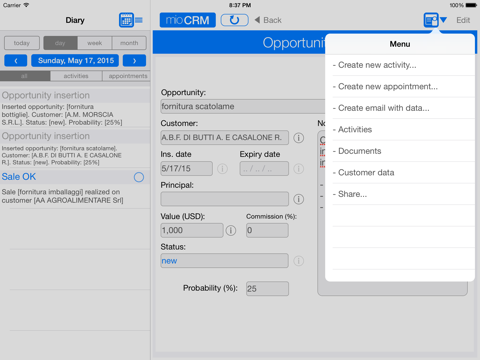Open the diary calendar icon

pyautogui.click(x=126, y=20)
